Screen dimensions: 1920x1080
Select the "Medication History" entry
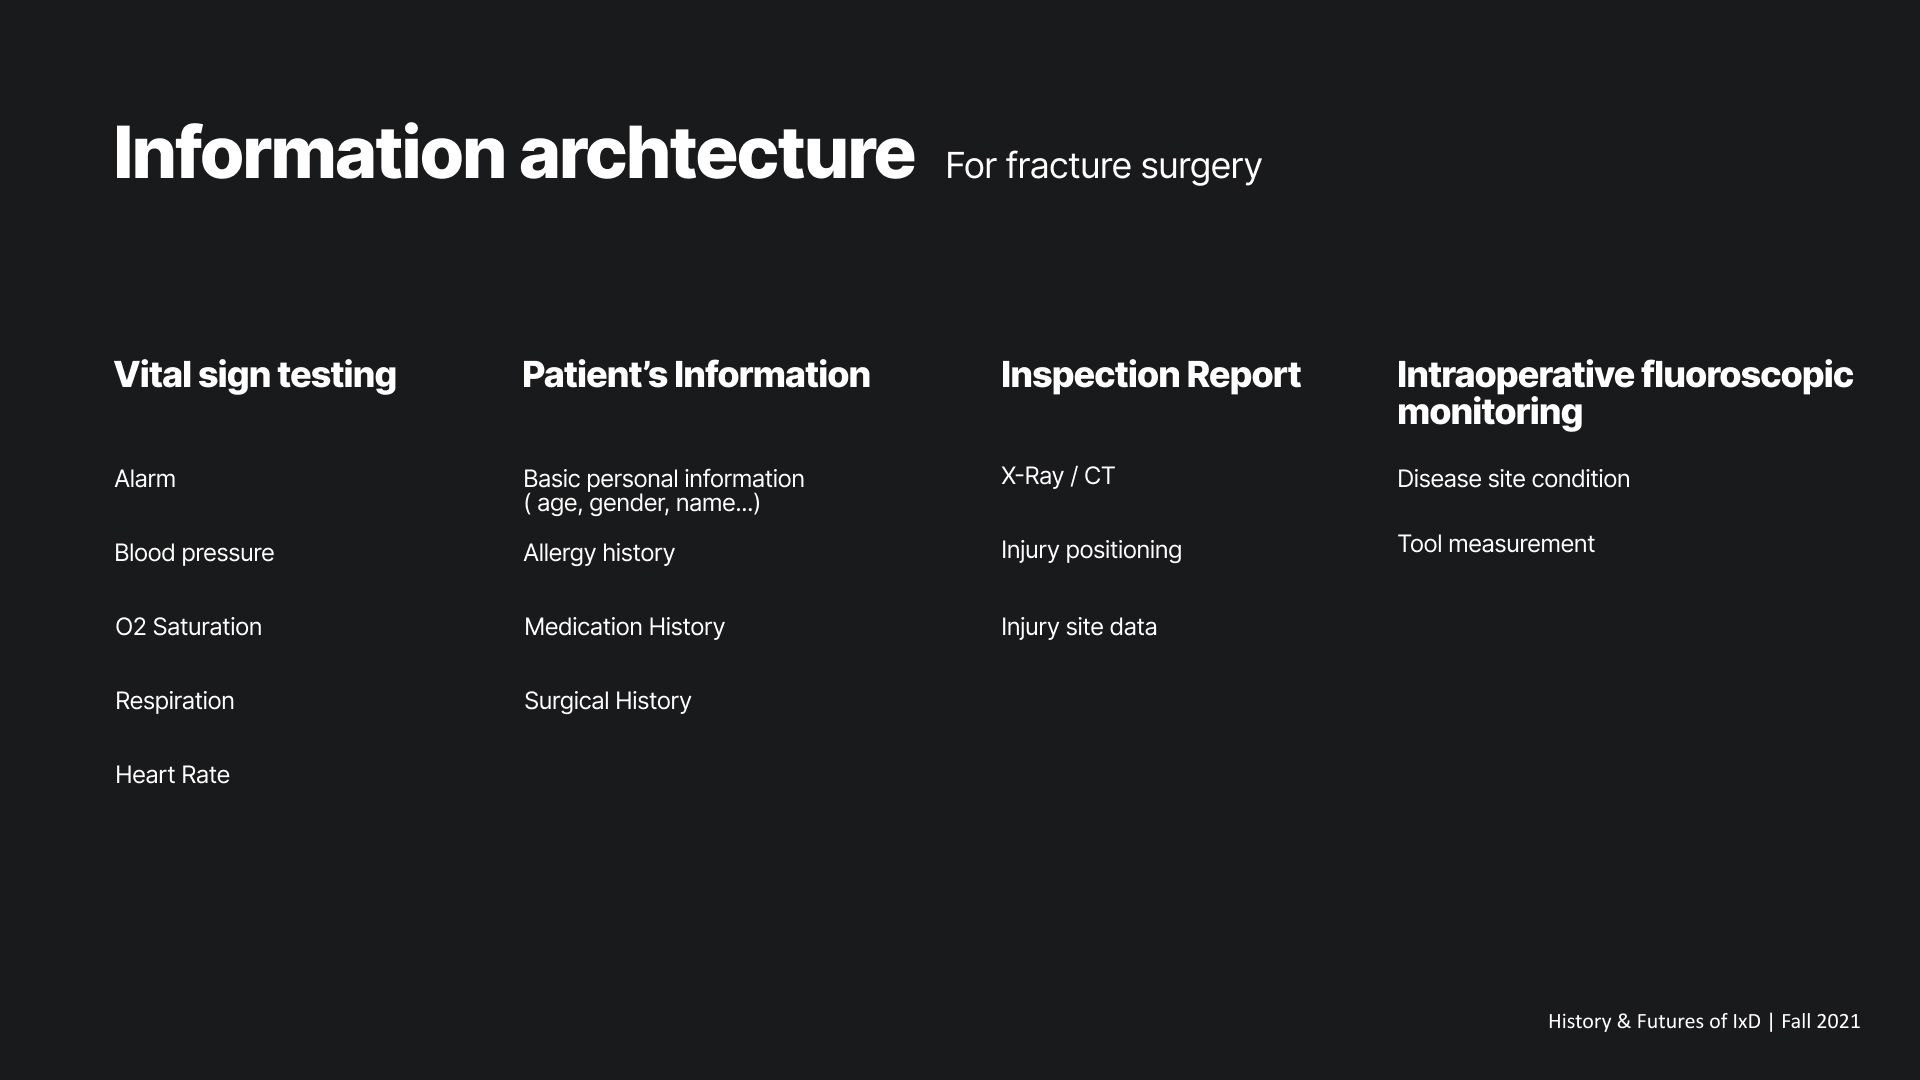click(x=624, y=627)
